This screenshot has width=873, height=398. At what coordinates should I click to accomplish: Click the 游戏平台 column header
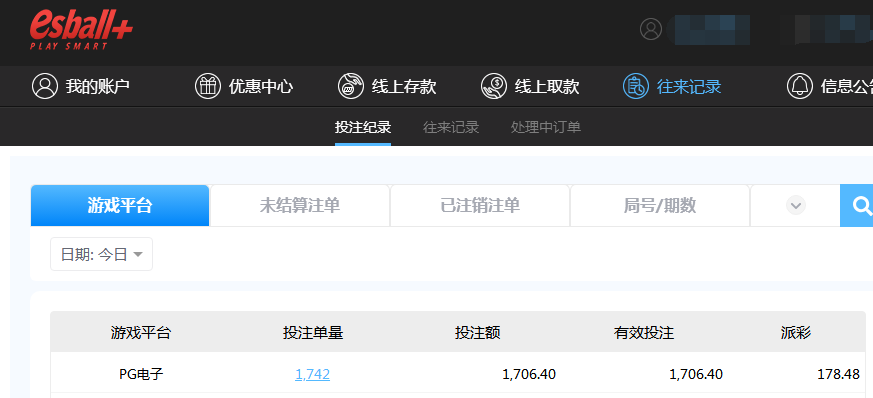click(x=140, y=333)
